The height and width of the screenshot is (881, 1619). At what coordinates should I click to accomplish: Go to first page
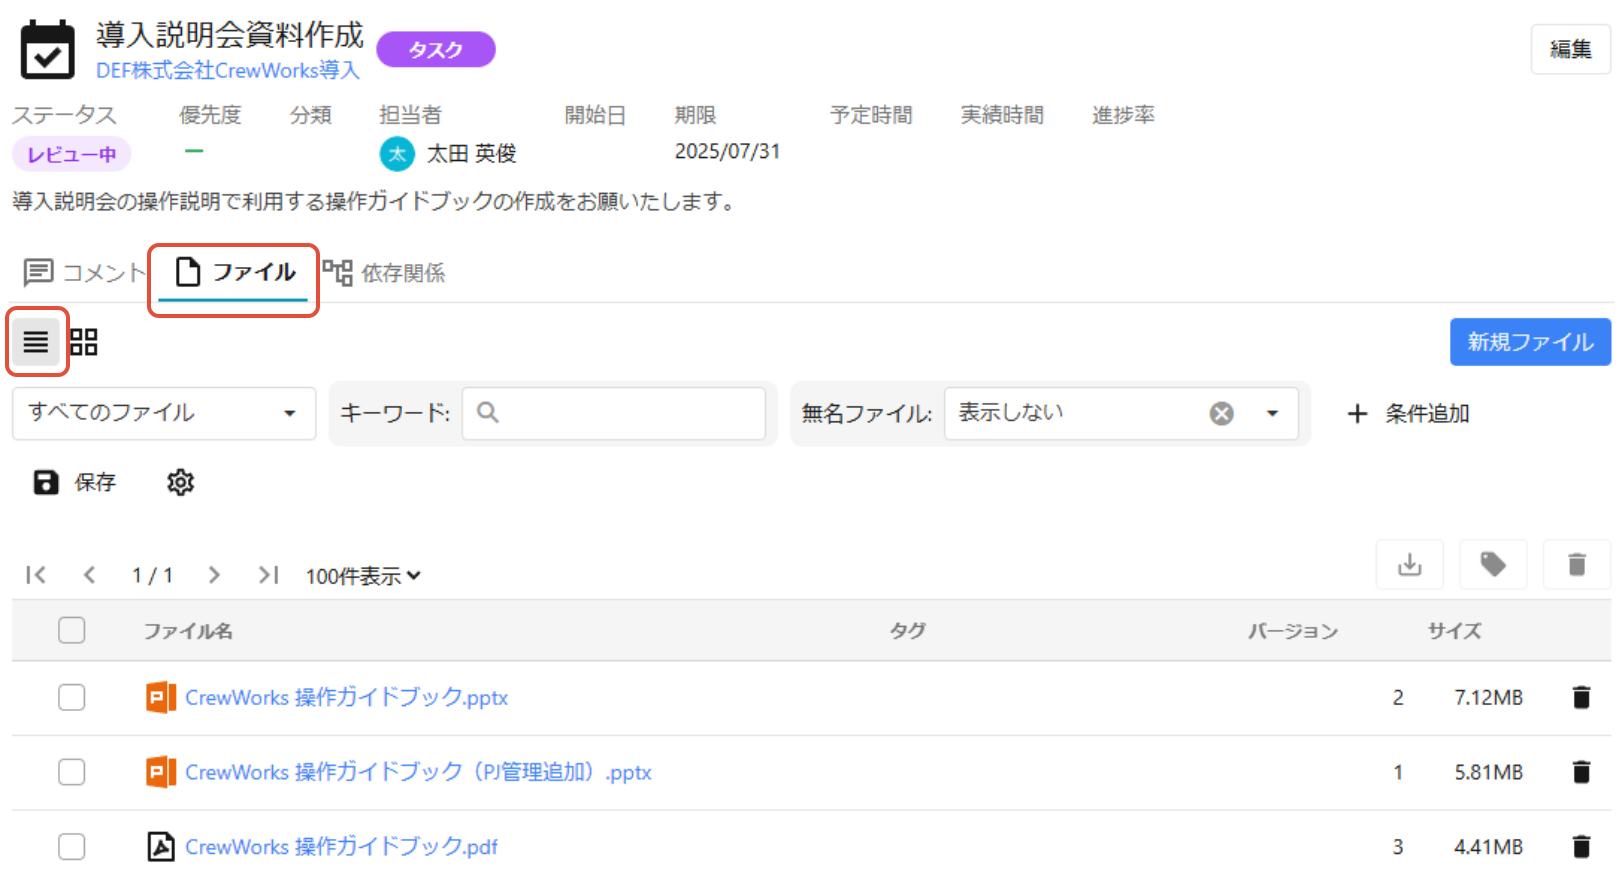(36, 574)
